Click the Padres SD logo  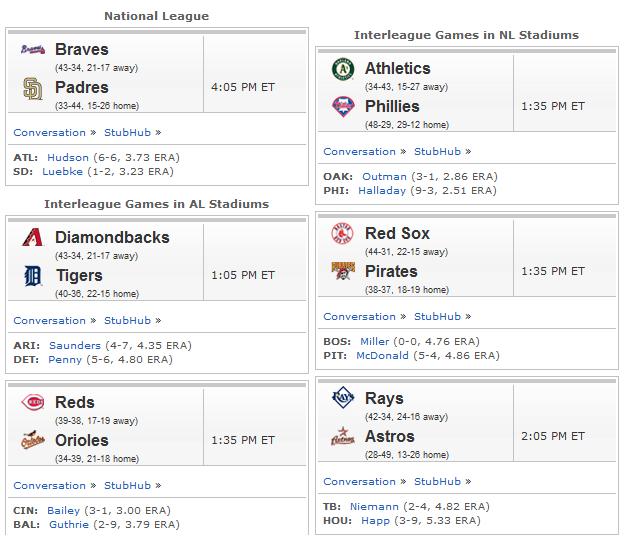(33, 88)
